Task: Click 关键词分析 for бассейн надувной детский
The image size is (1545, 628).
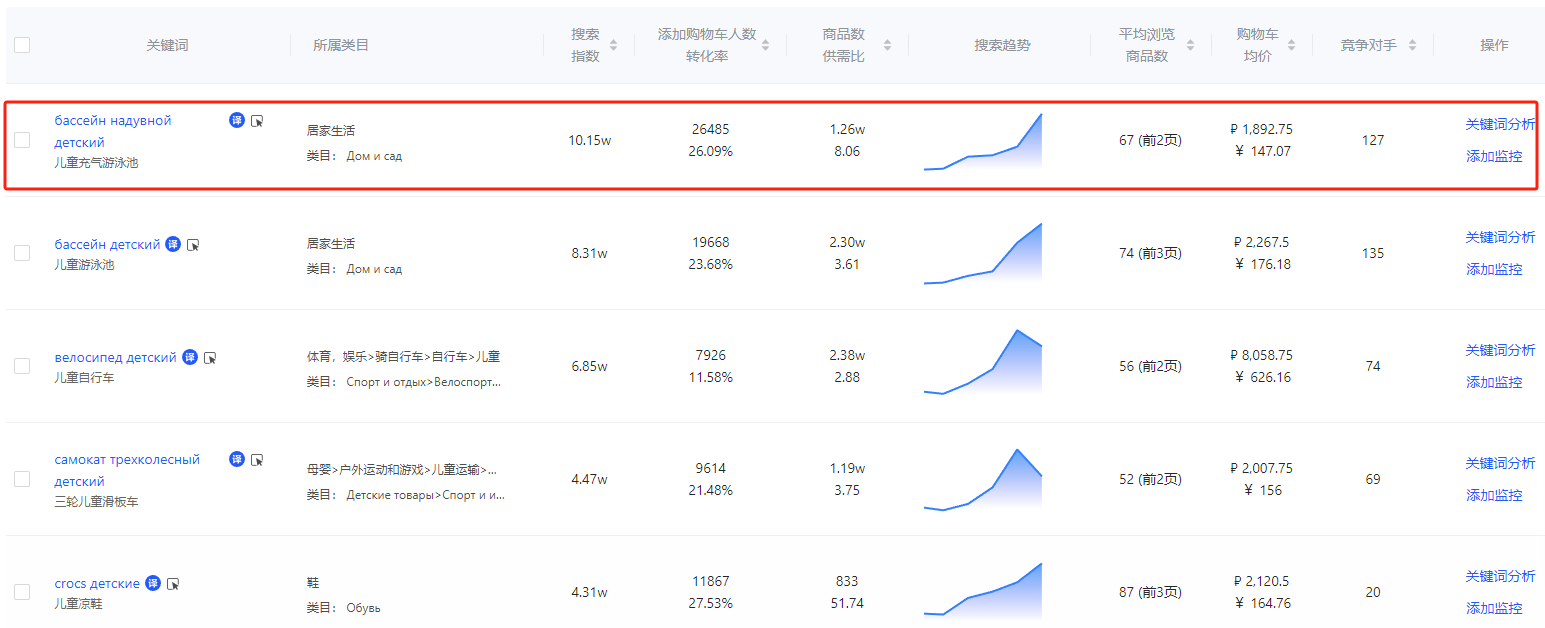Action: [x=1500, y=124]
